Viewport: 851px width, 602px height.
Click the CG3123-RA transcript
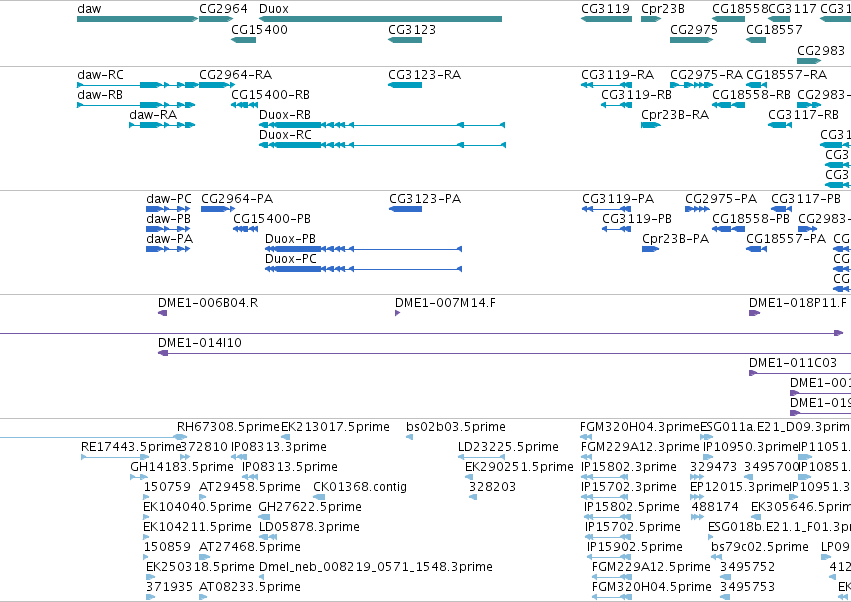(405, 85)
